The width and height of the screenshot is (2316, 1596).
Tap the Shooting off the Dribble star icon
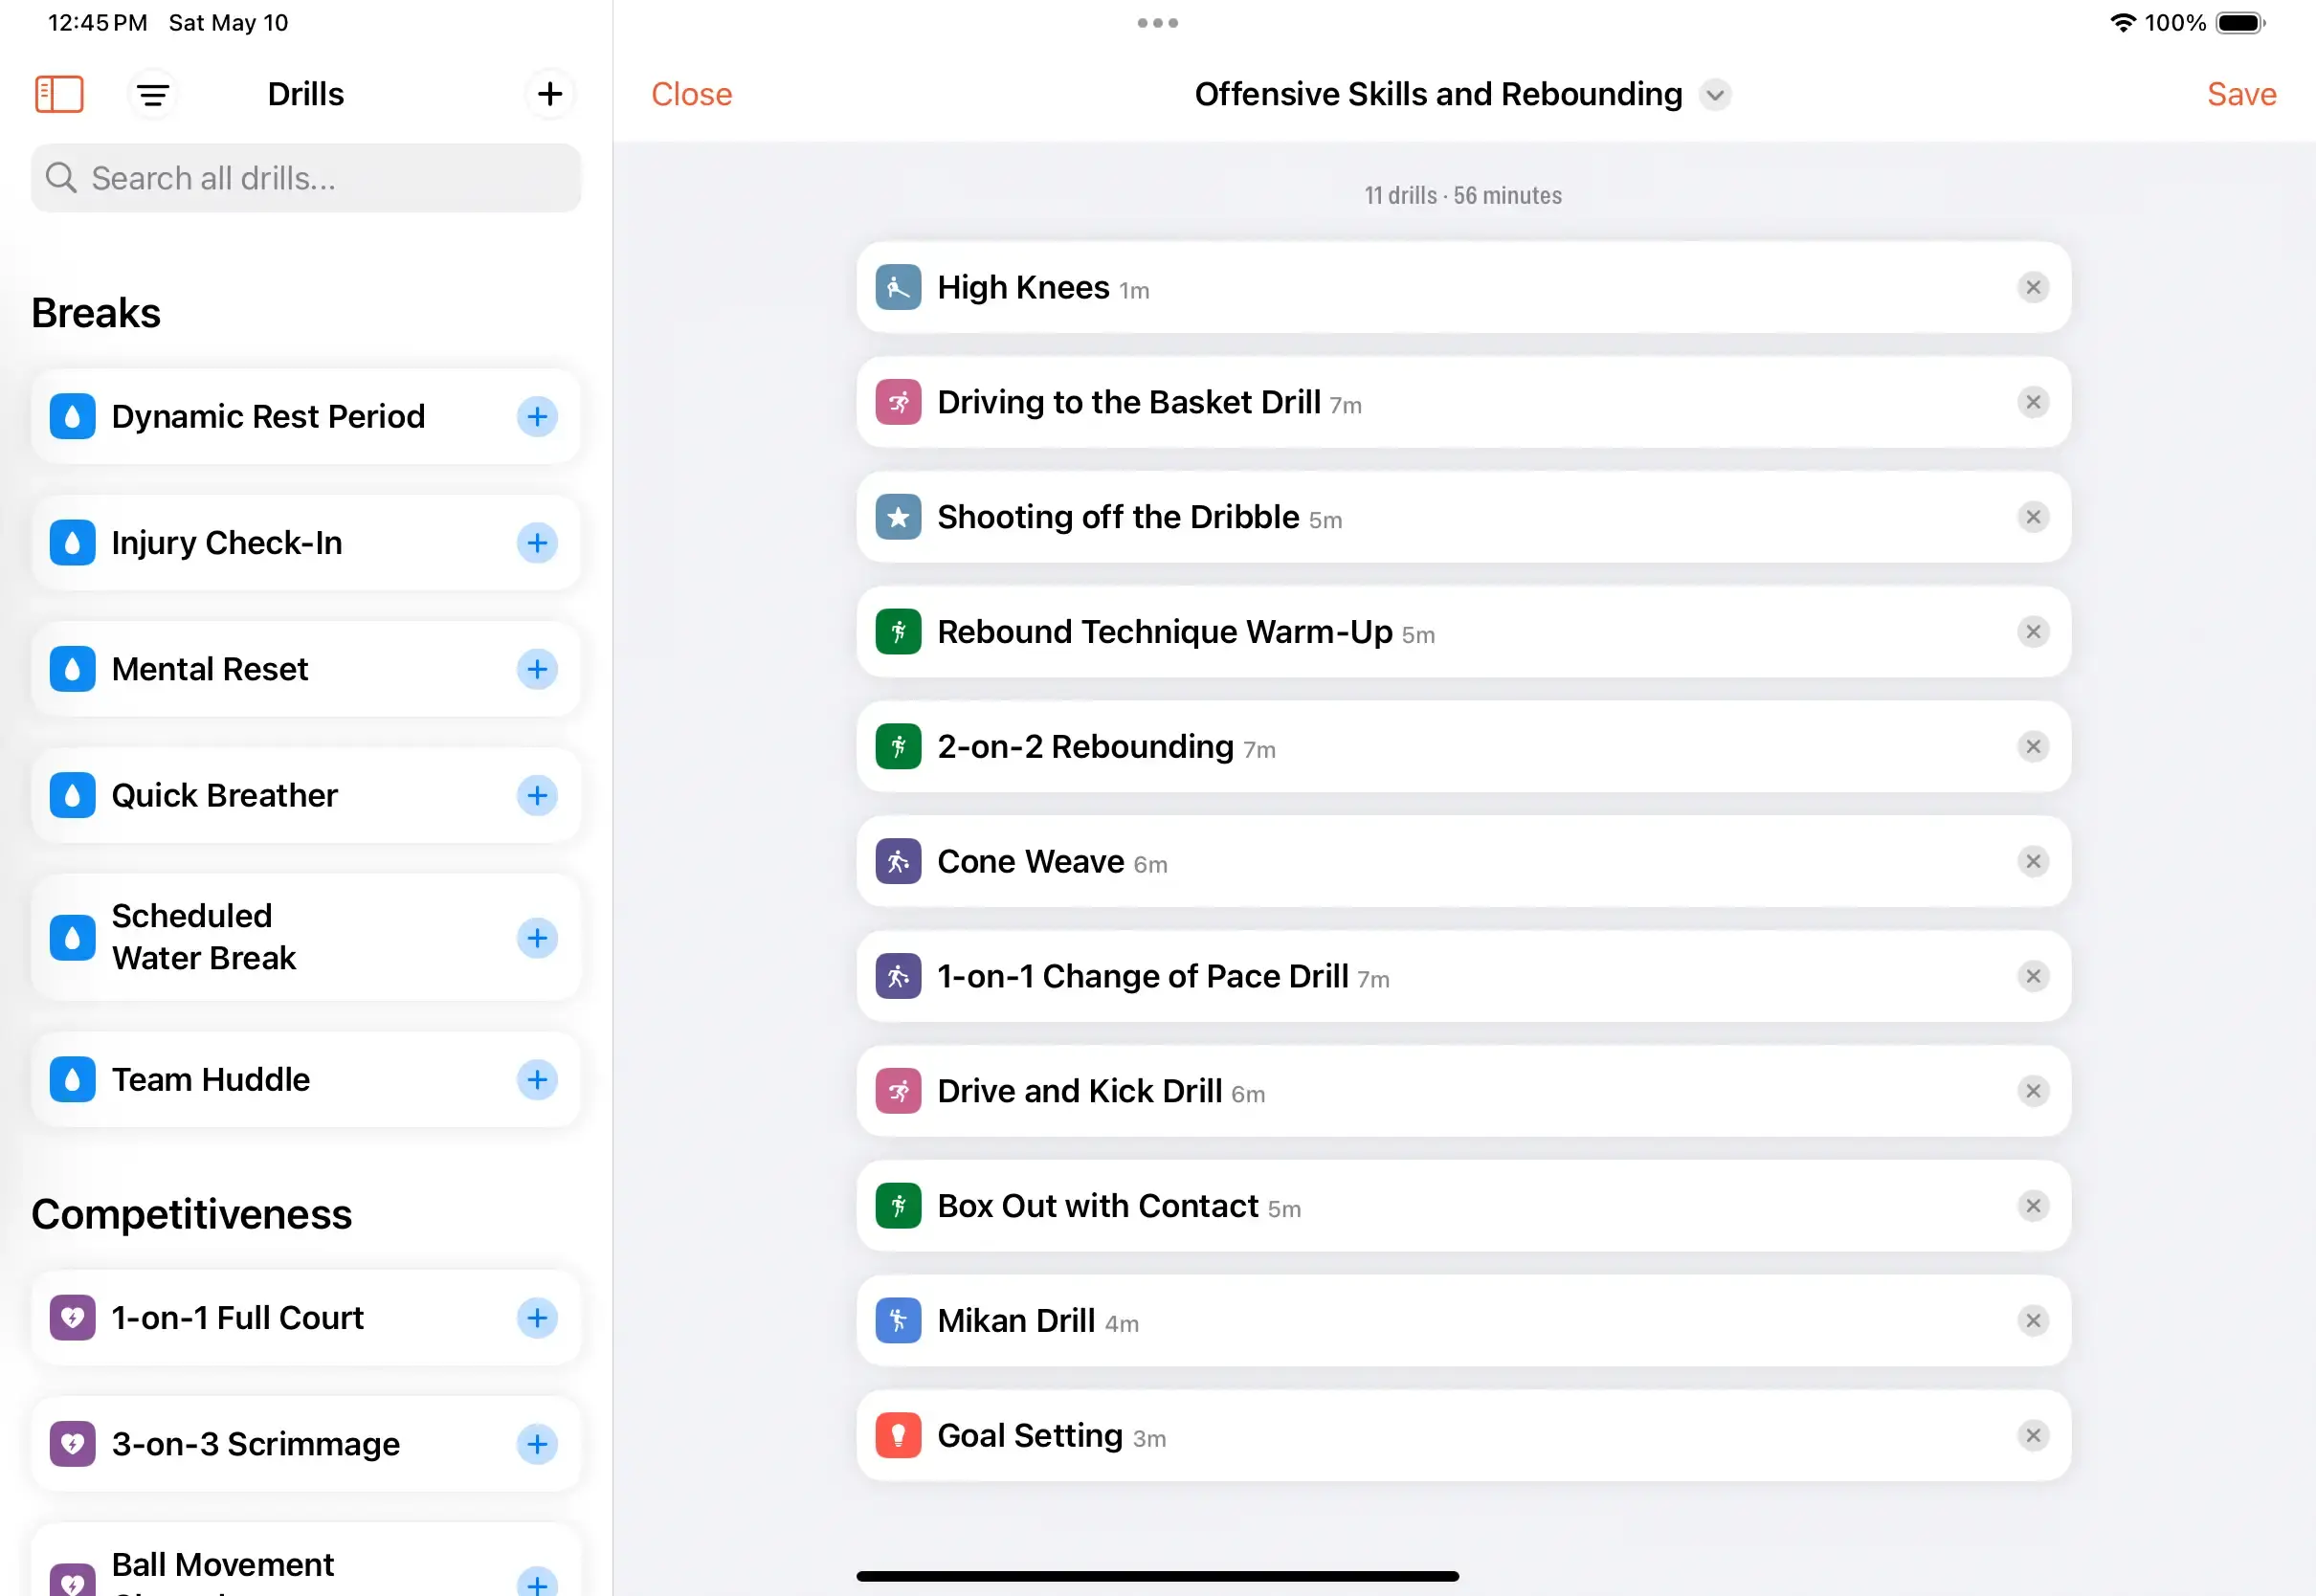point(898,518)
